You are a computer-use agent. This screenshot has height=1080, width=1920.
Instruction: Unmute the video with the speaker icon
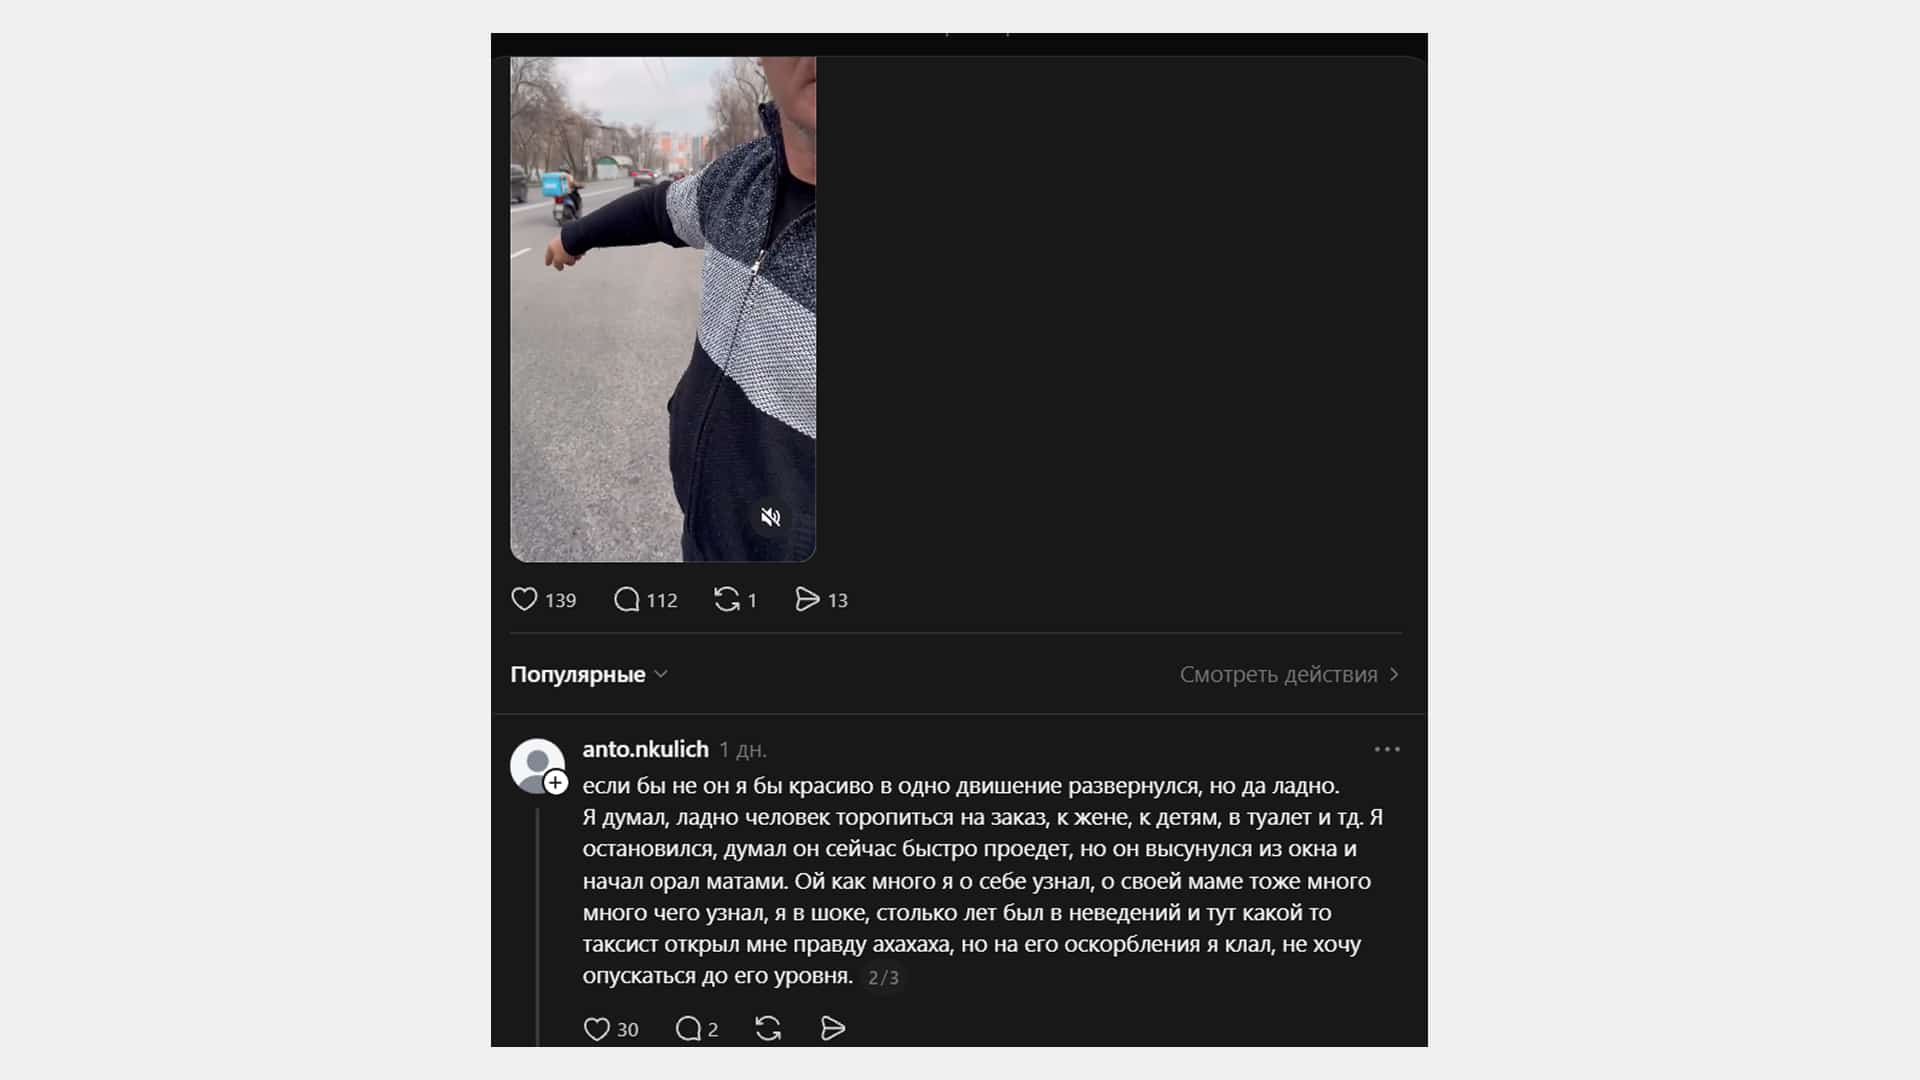770,517
